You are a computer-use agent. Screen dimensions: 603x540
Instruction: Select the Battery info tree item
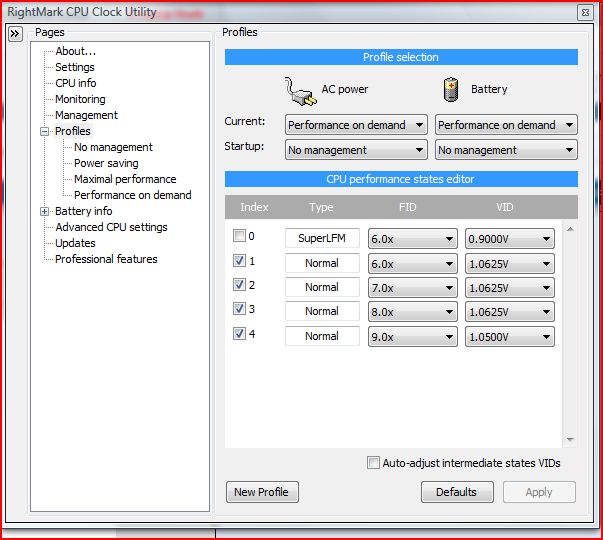[83, 211]
